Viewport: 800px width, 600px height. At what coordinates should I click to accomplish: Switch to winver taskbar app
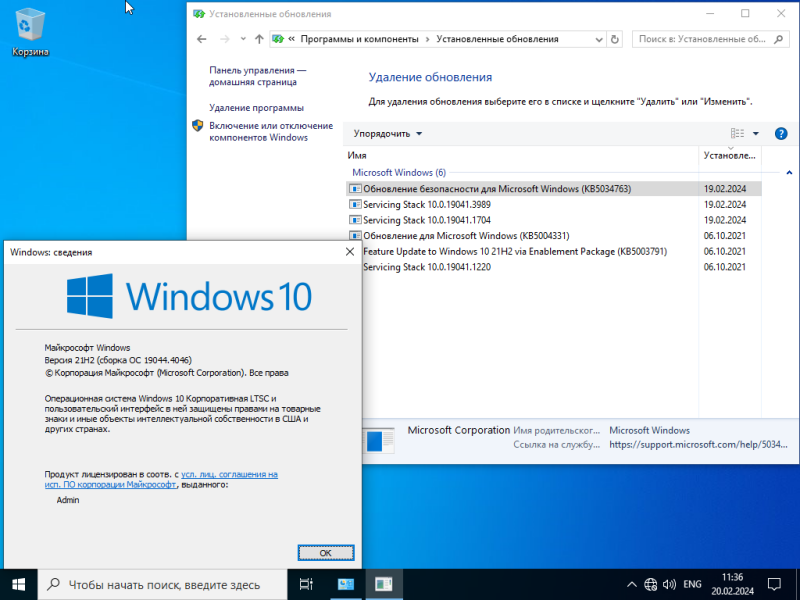384,585
